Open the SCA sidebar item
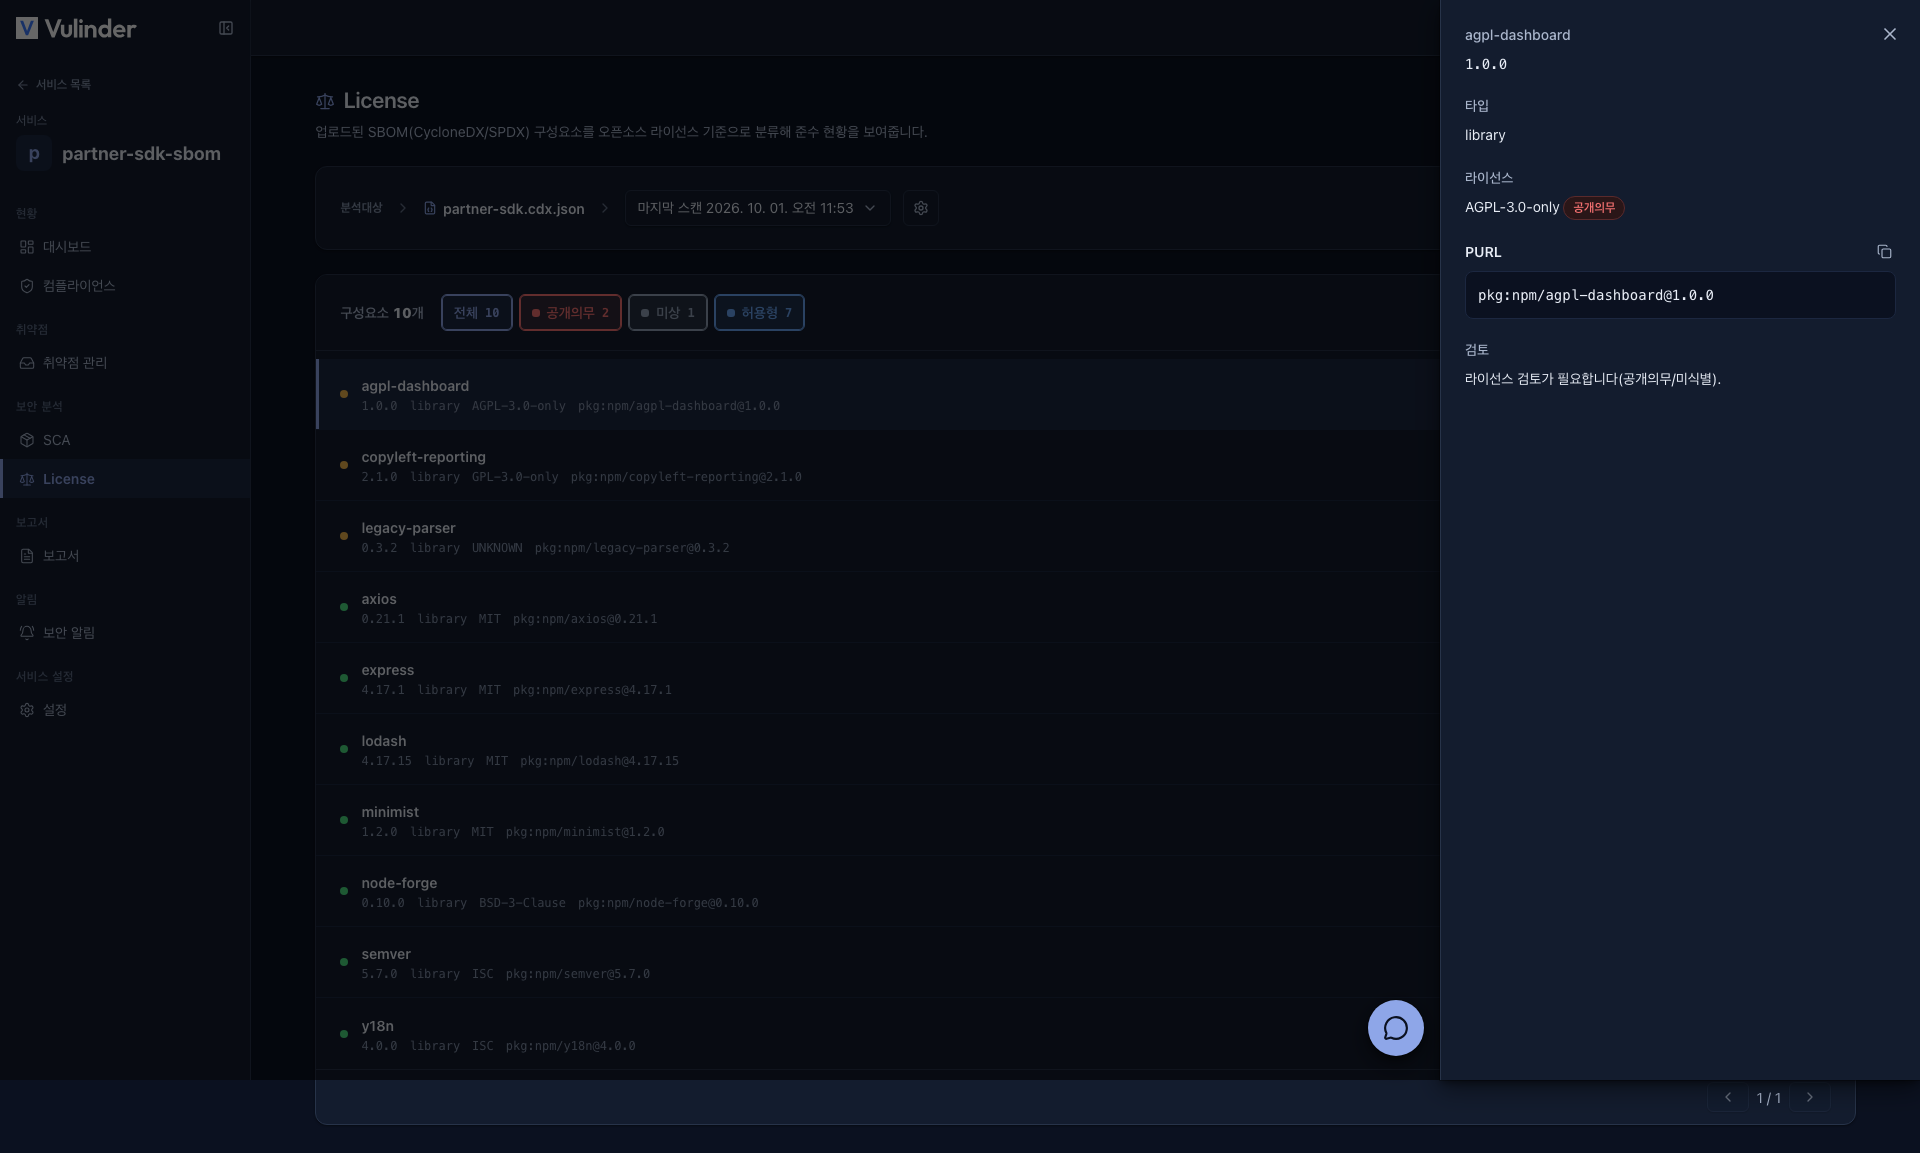This screenshot has height=1153, width=1920. [125, 440]
